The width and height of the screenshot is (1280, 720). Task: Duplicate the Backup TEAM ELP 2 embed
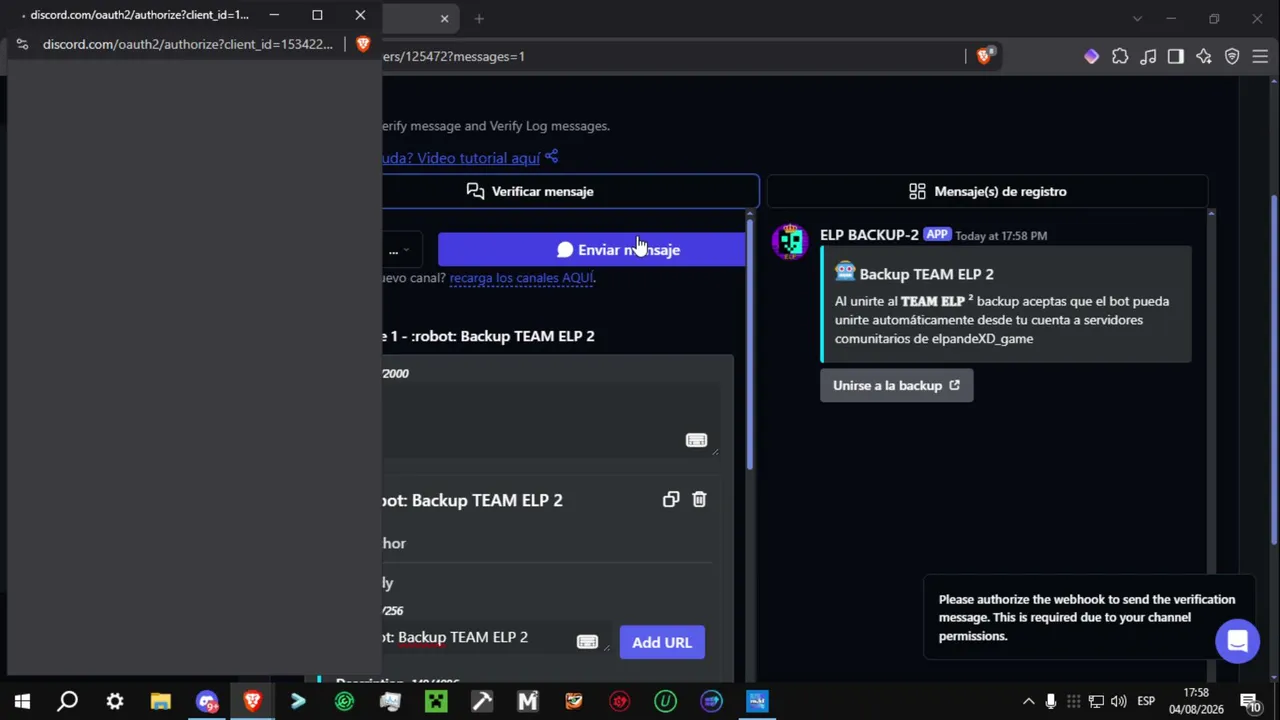[671, 499]
